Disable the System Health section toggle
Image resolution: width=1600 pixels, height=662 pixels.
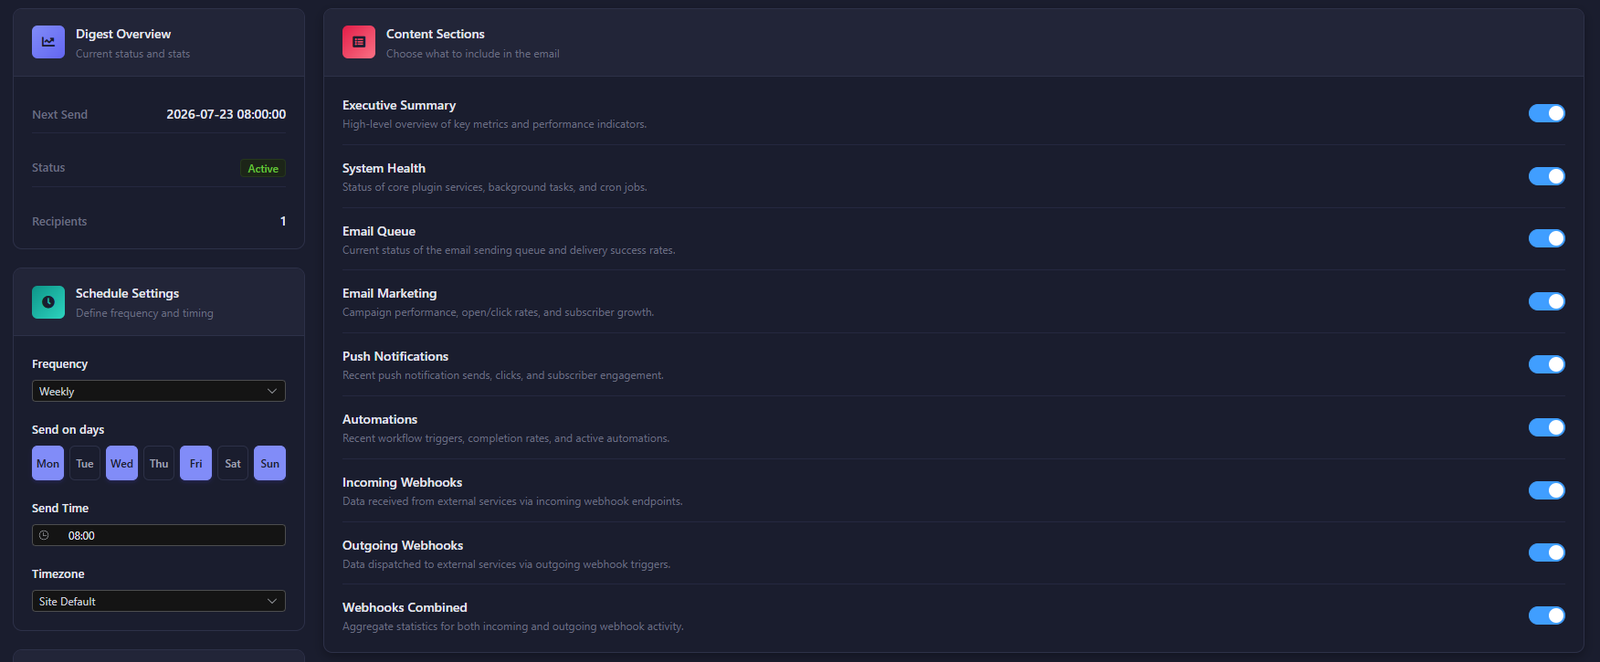(x=1546, y=176)
